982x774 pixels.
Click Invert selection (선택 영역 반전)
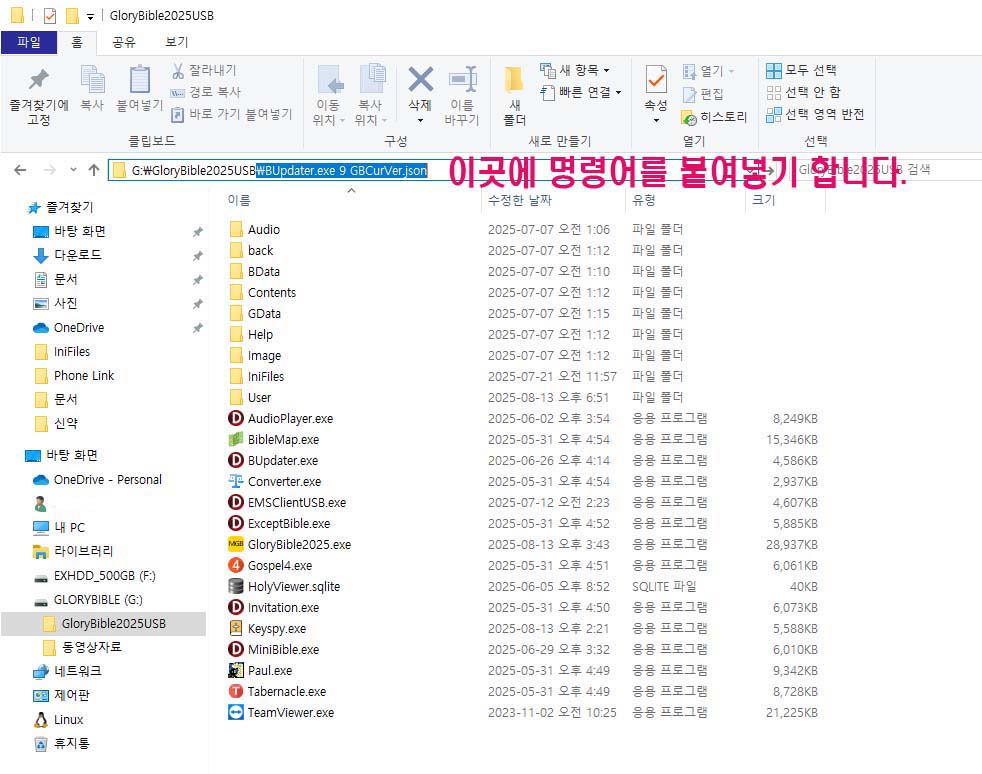click(815, 114)
